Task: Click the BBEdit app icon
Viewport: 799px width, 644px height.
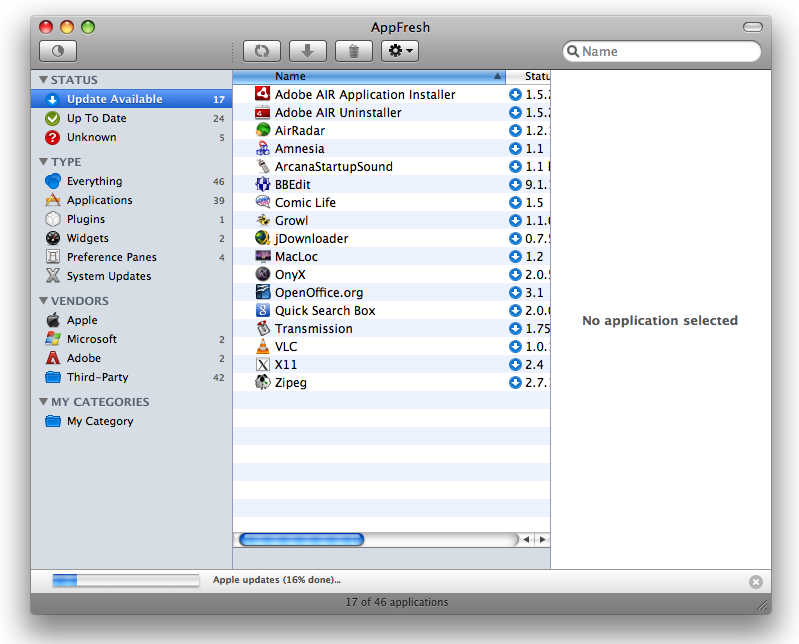Action: (262, 184)
